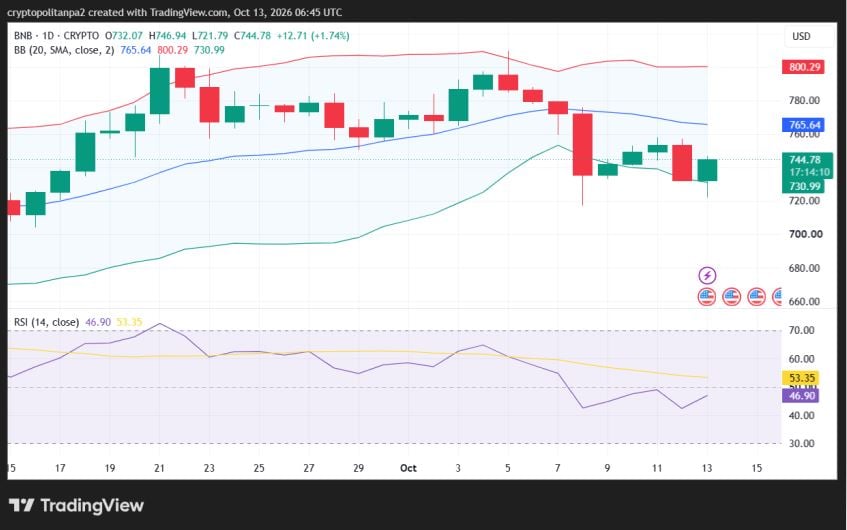Click the 5 date label on time axis
The width and height of the screenshot is (847, 530).
tap(508, 468)
